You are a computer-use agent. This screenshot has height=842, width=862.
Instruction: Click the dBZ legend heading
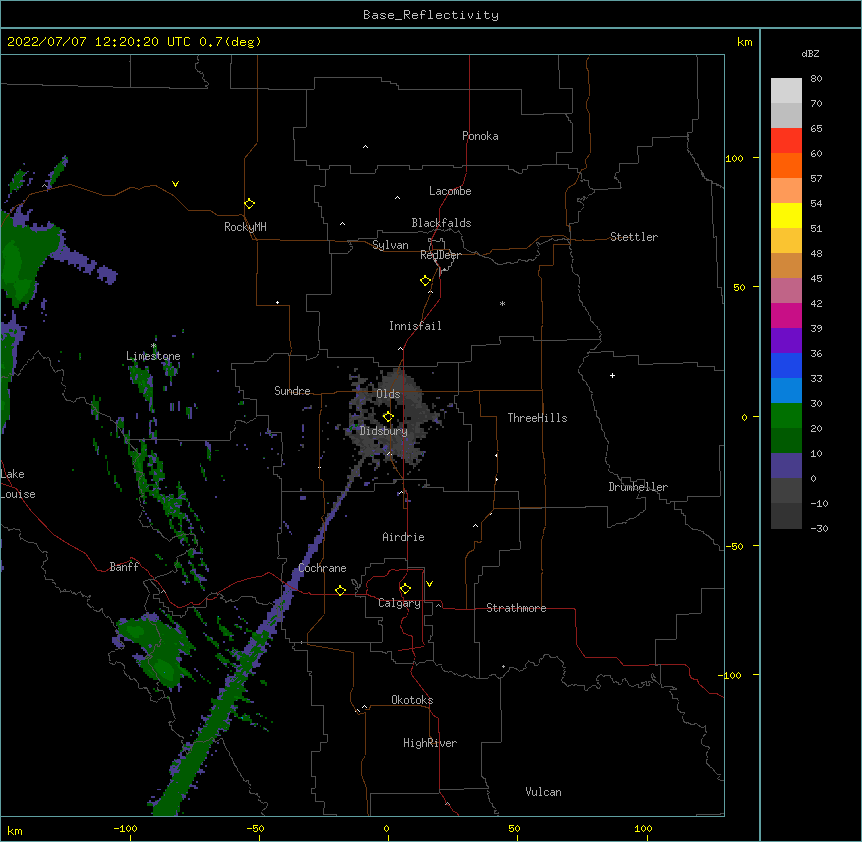point(810,53)
